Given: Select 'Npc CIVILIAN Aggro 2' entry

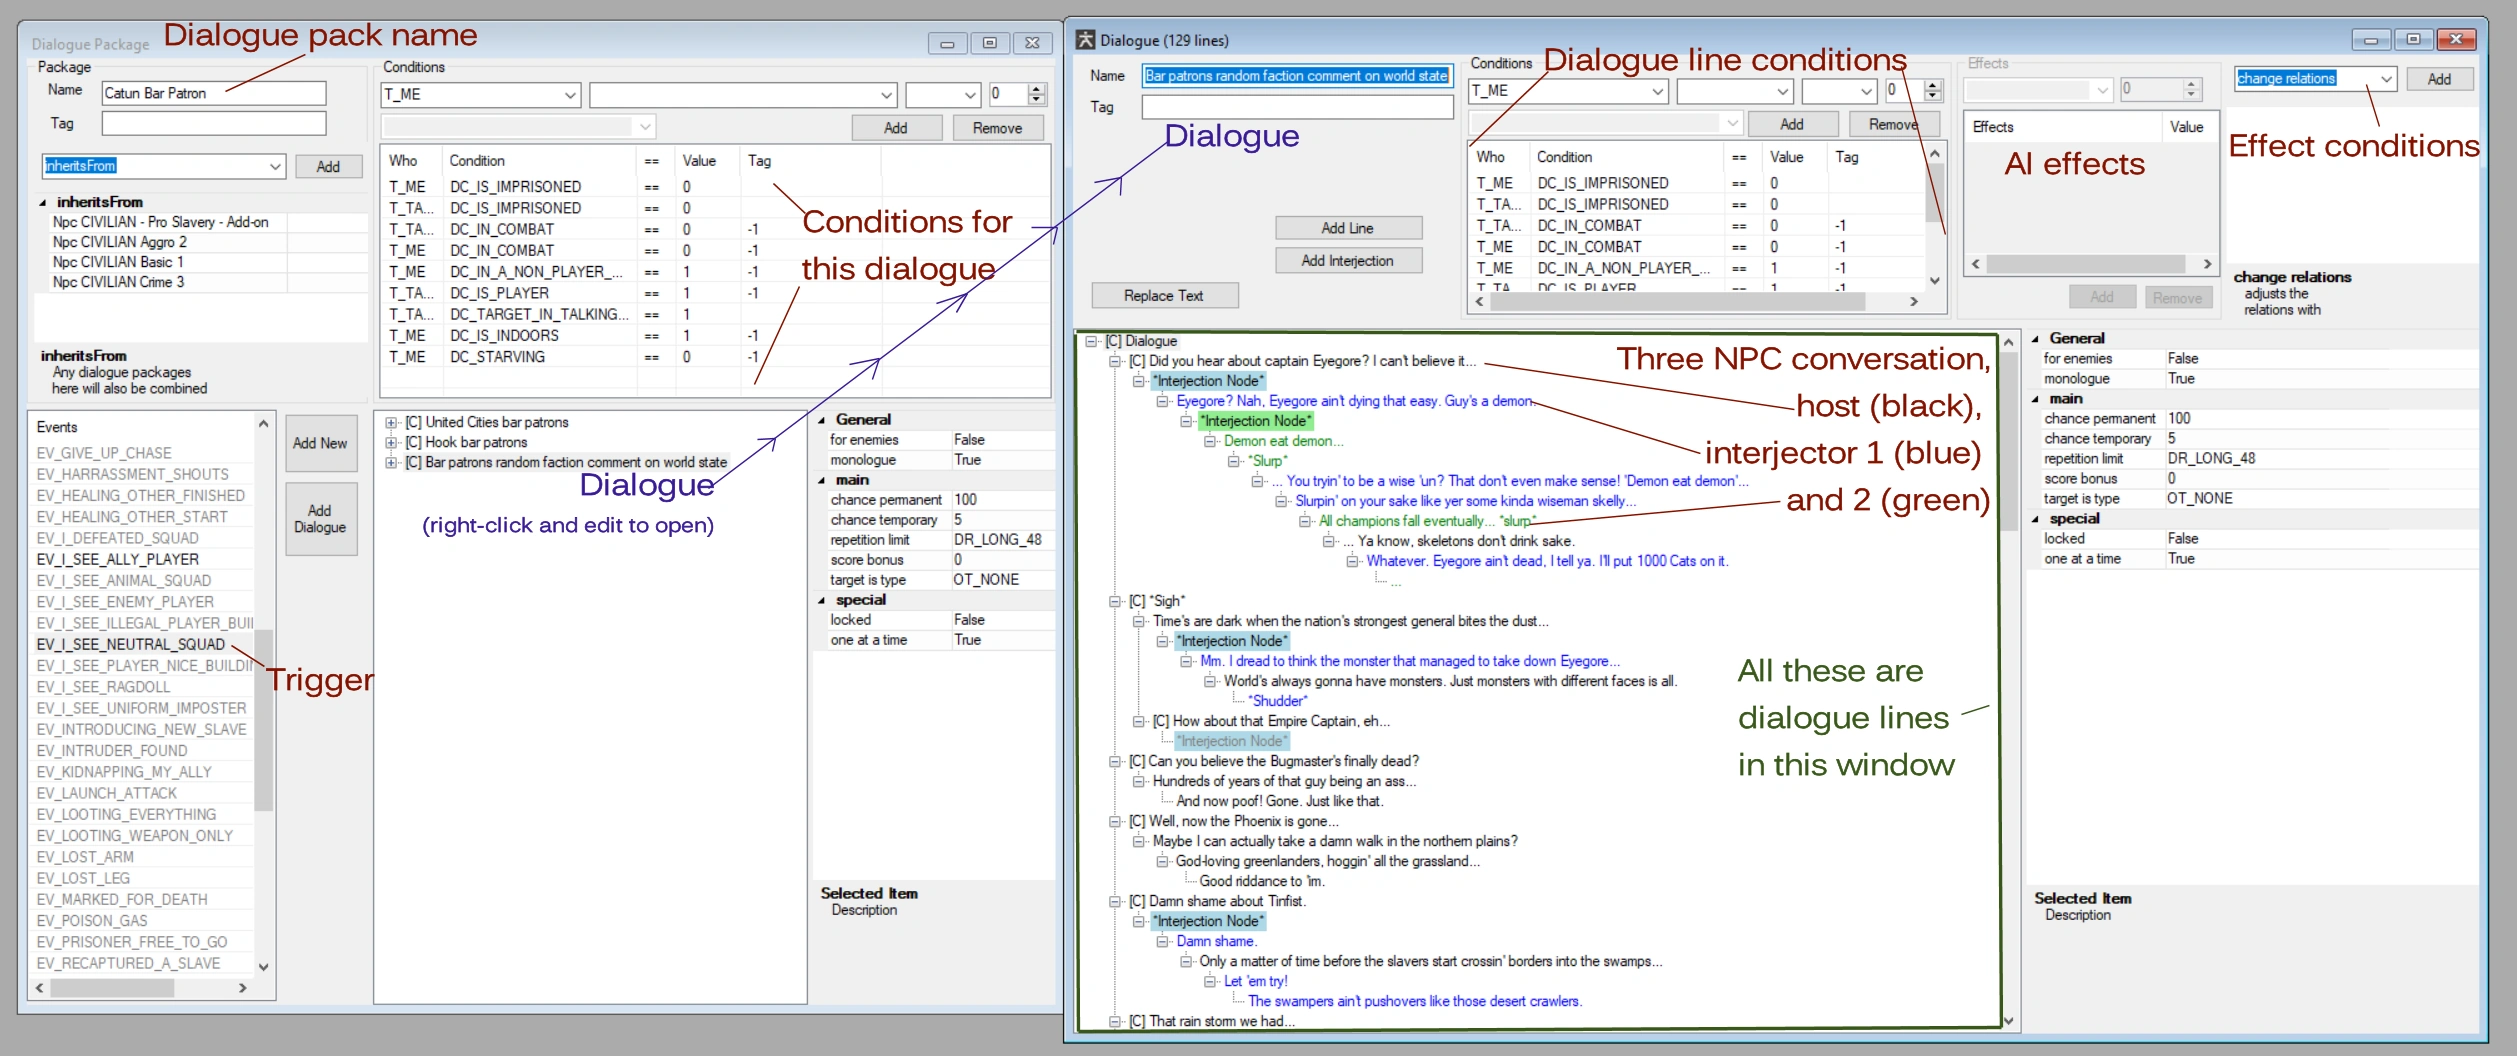Looking at the screenshot, I should pos(120,242).
